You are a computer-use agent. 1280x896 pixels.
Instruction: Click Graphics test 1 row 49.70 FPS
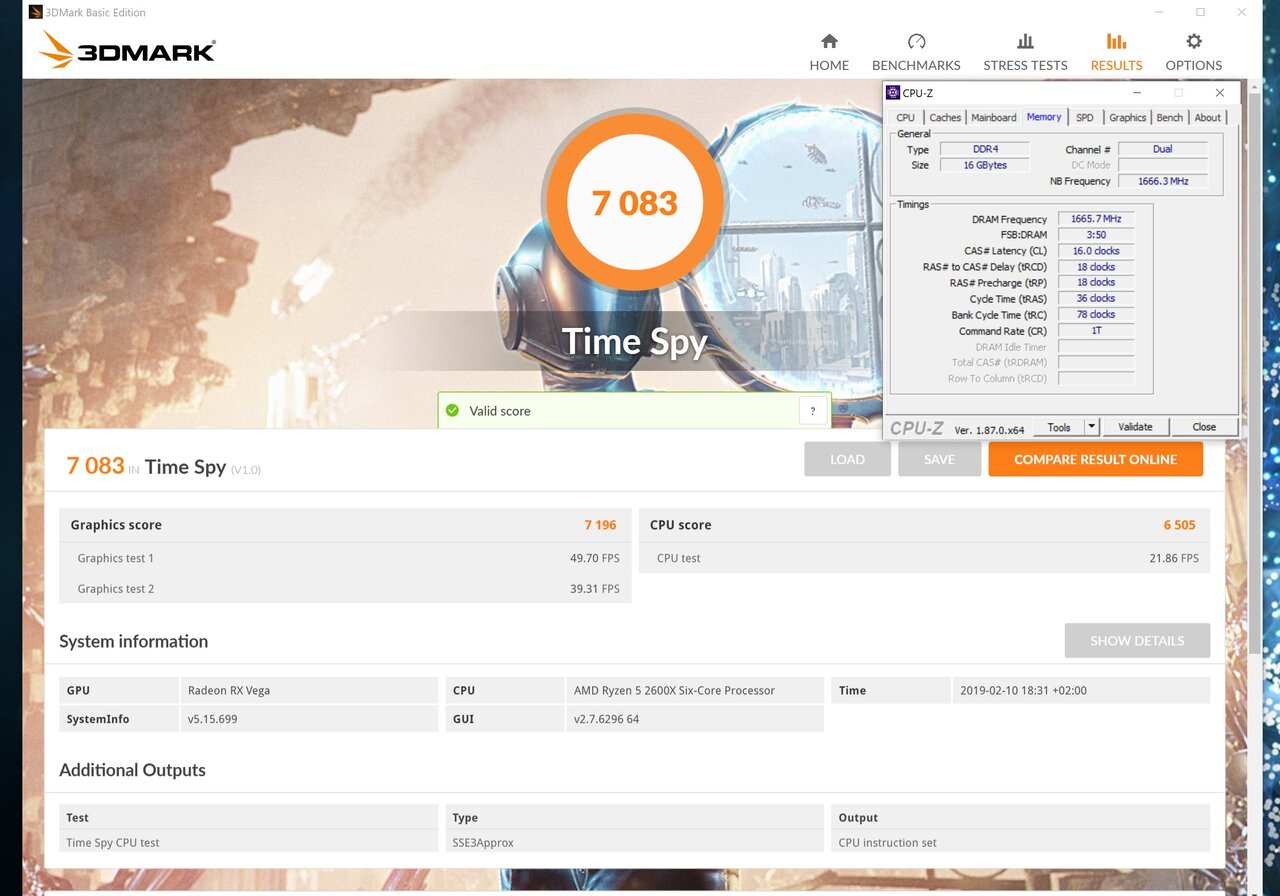pyautogui.click(x=345, y=558)
